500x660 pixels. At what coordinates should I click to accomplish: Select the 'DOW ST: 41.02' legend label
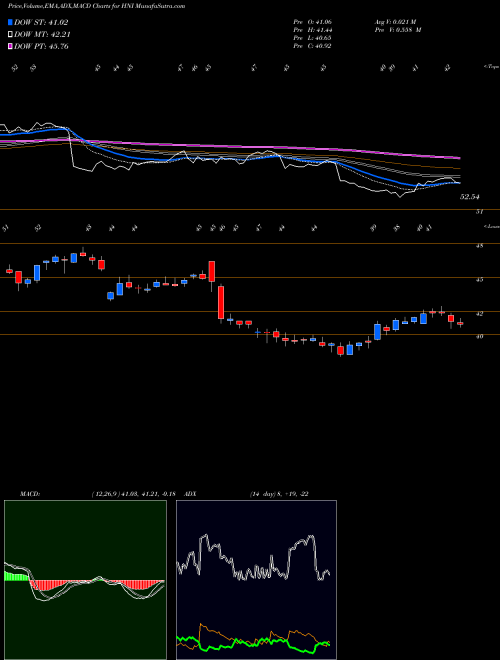pos(41,22)
